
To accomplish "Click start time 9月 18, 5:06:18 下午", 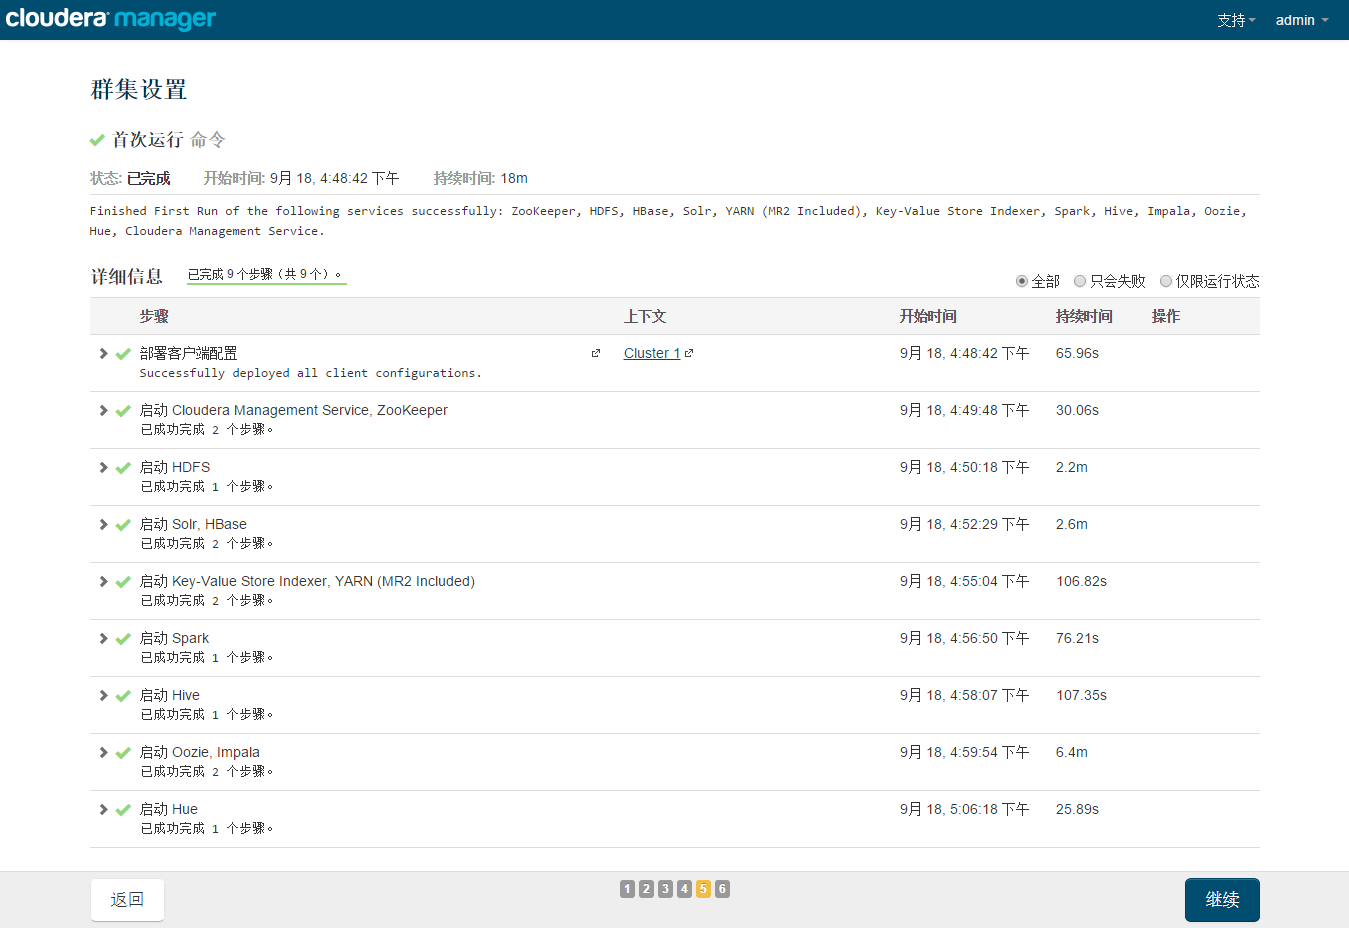I will (x=964, y=809).
